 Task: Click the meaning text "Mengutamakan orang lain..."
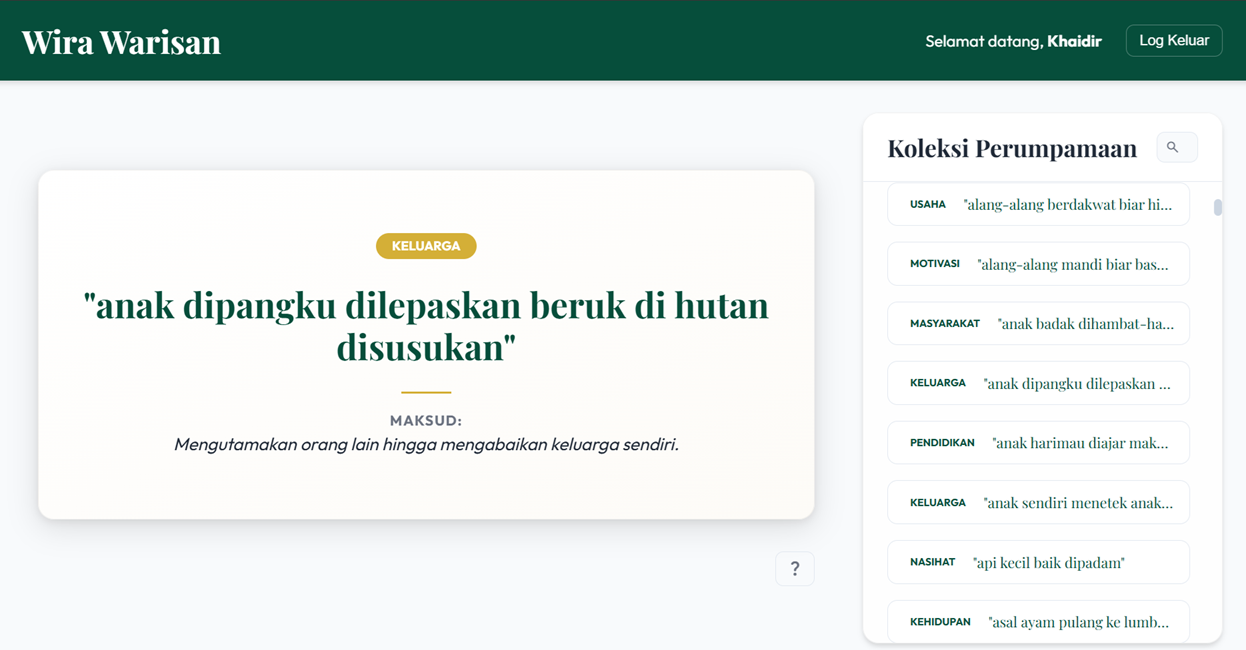[426, 444]
